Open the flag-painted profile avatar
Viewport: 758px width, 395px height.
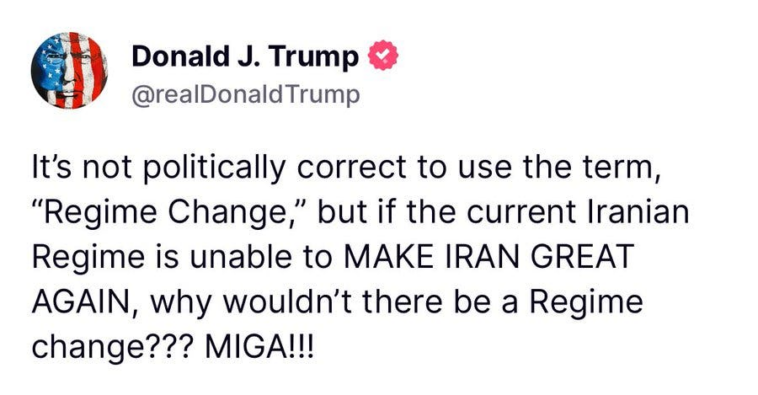point(69,71)
